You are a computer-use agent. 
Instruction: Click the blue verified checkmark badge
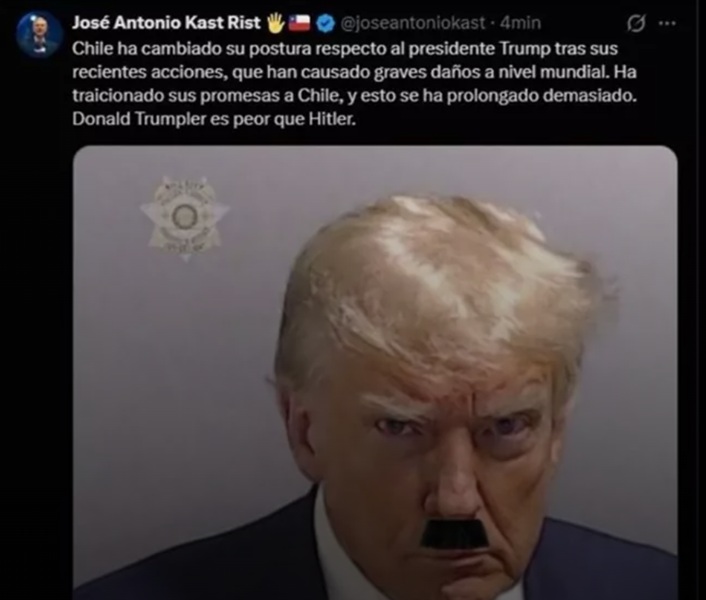(x=326, y=23)
